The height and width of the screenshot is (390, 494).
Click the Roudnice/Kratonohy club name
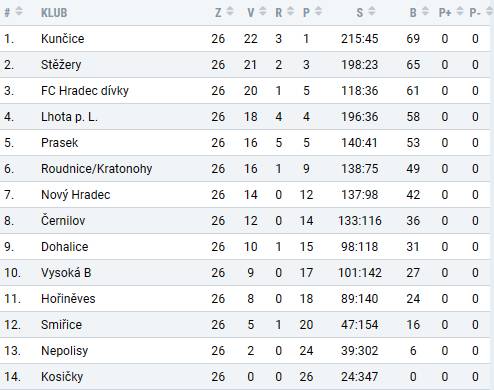point(96,169)
